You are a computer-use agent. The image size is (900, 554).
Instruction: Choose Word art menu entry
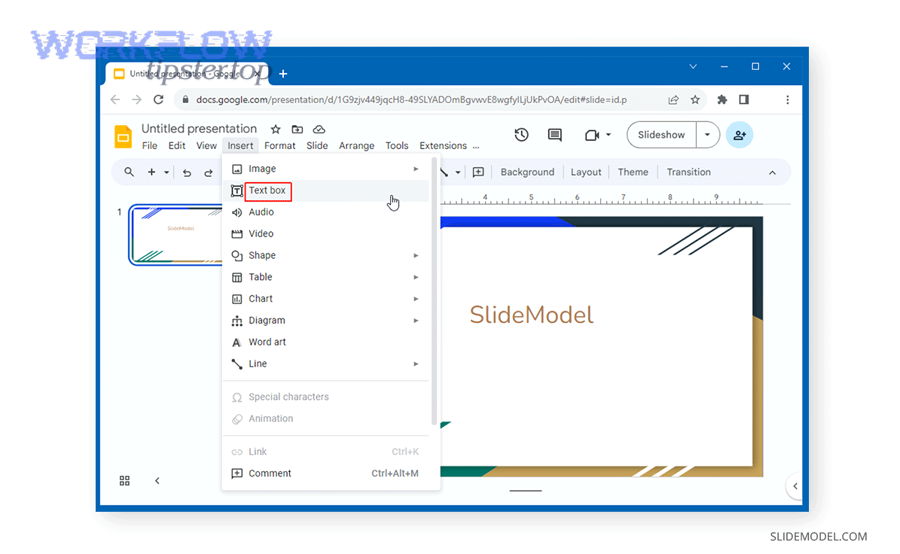325,342
